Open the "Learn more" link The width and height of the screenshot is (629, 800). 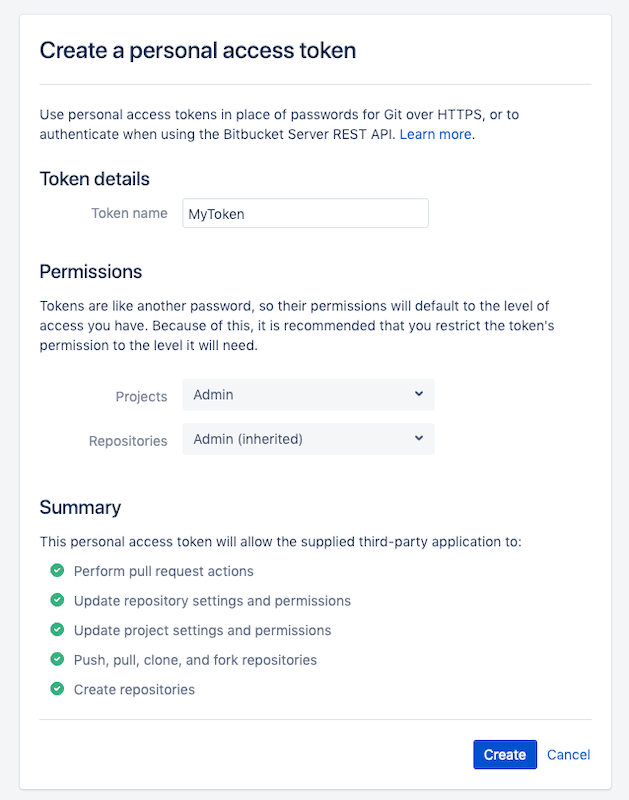pyautogui.click(x=436, y=134)
